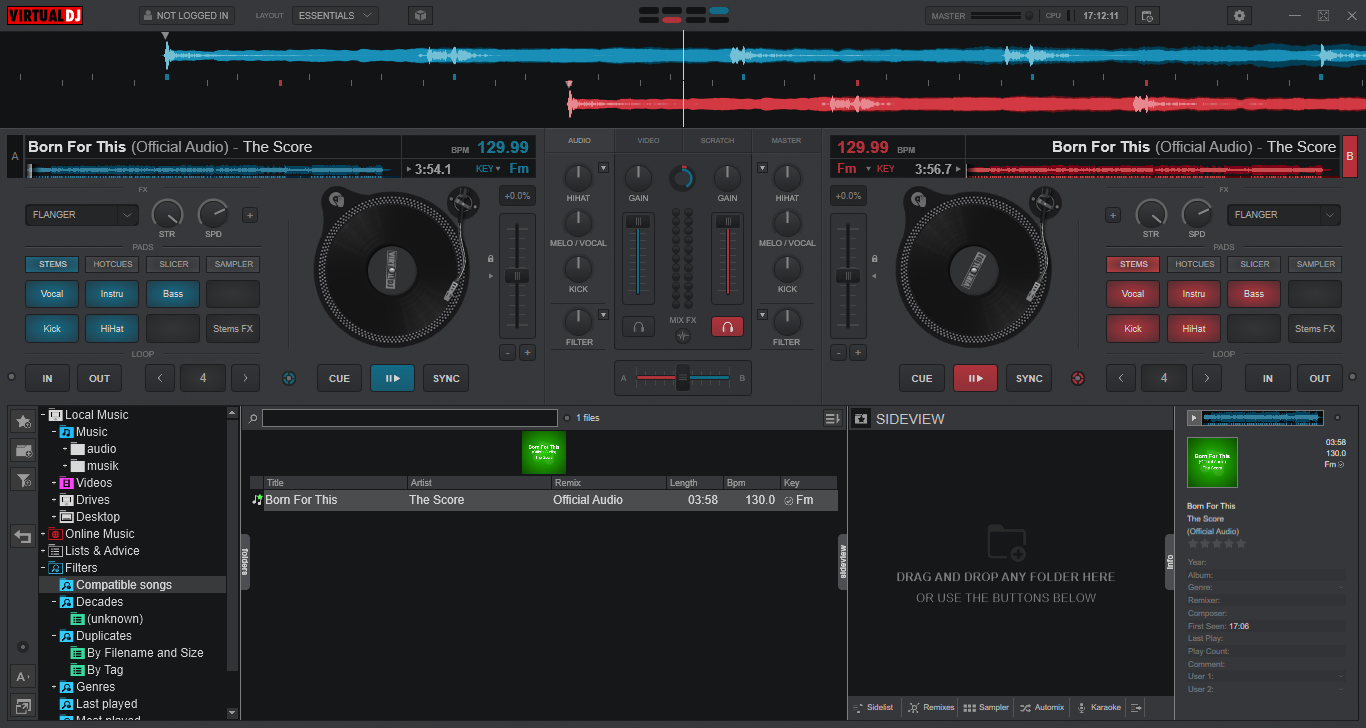The width and height of the screenshot is (1366, 728).
Task: Click the left deck pitch slider
Action: [x=517, y=275]
